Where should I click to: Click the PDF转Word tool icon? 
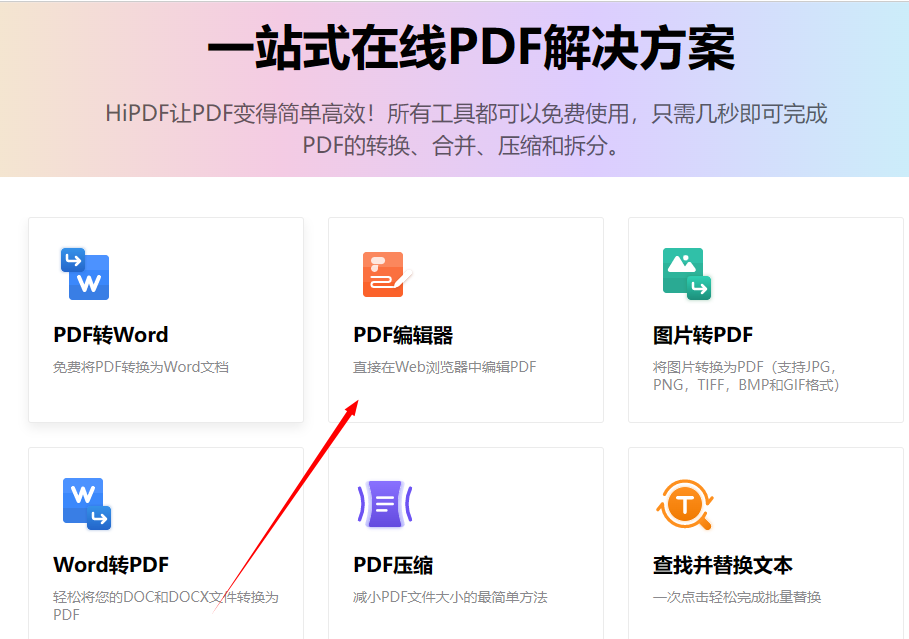[85, 274]
